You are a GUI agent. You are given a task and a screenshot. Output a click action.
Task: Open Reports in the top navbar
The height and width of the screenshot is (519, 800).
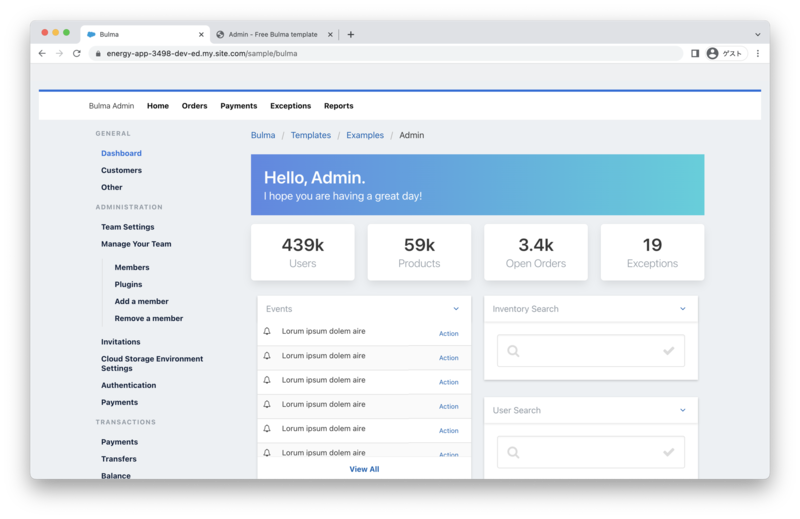pos(339,106)
